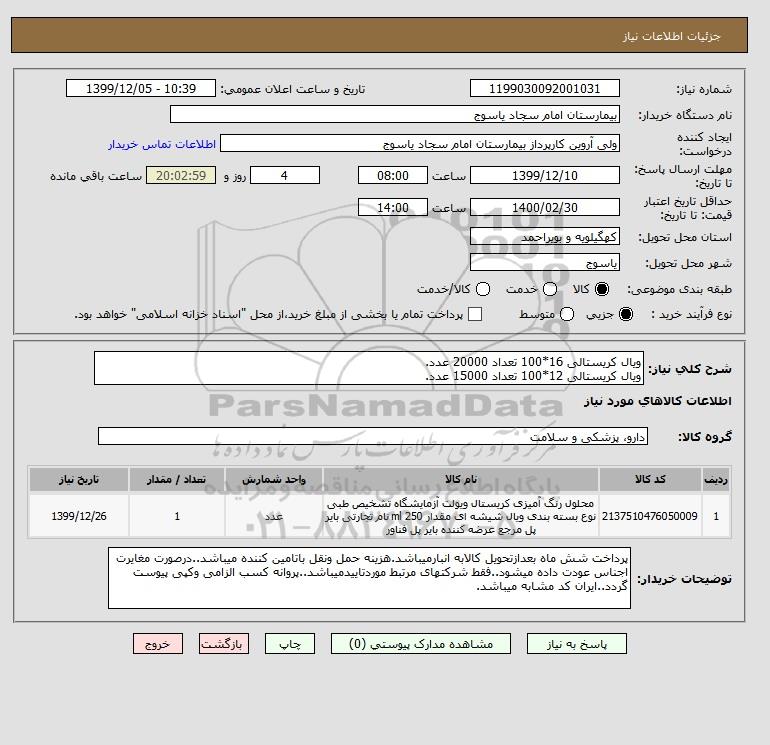
Task: Click the announcement date field 1399/12/05 - 10:39
Action: click(x=141, y=88)
